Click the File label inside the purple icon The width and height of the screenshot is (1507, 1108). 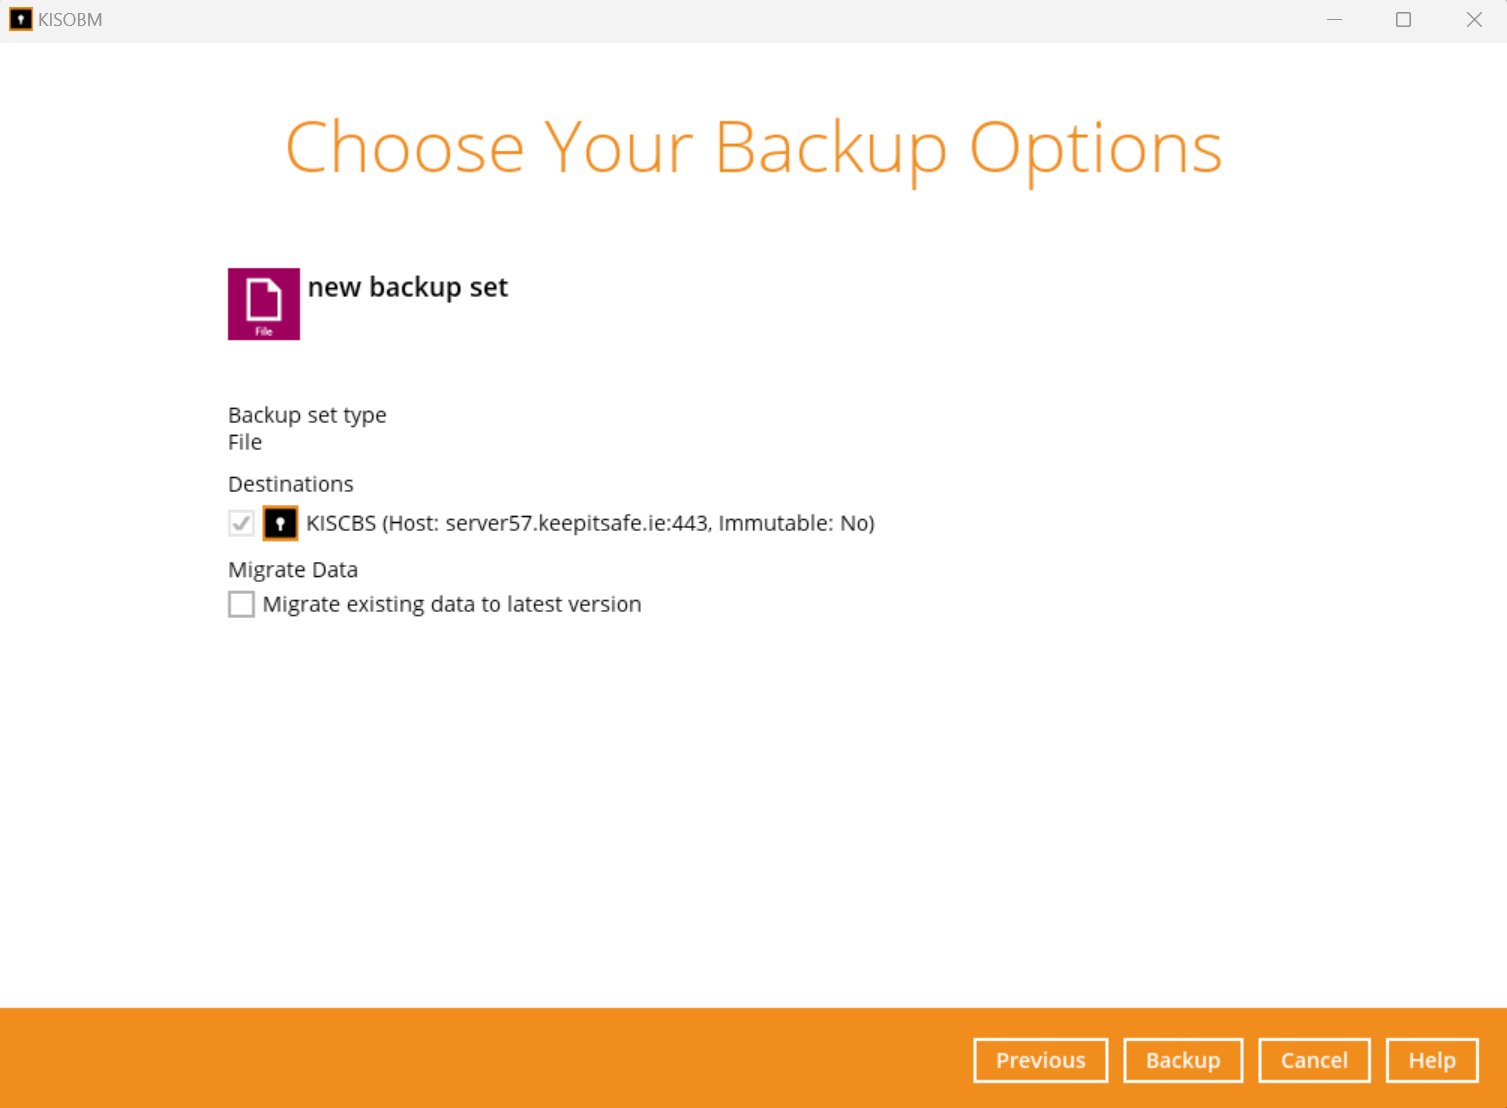(263, 330)
